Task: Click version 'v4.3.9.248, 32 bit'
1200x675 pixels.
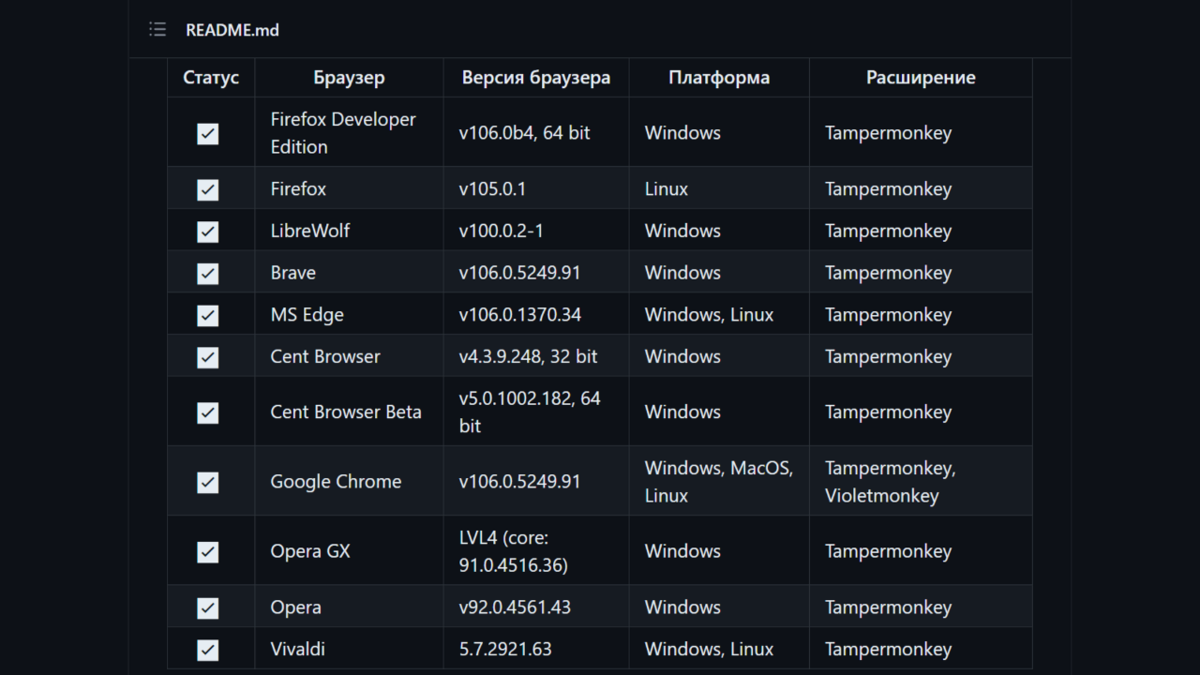Action: pos(528,357)
